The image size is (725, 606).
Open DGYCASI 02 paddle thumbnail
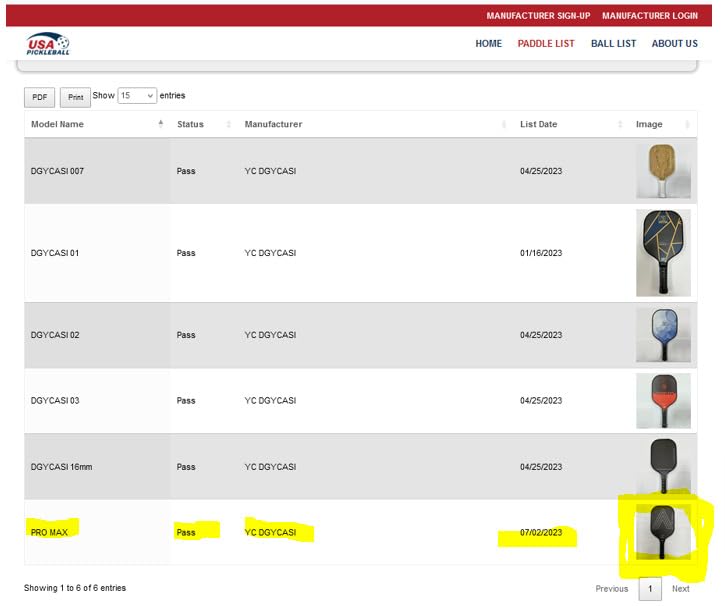663,335
